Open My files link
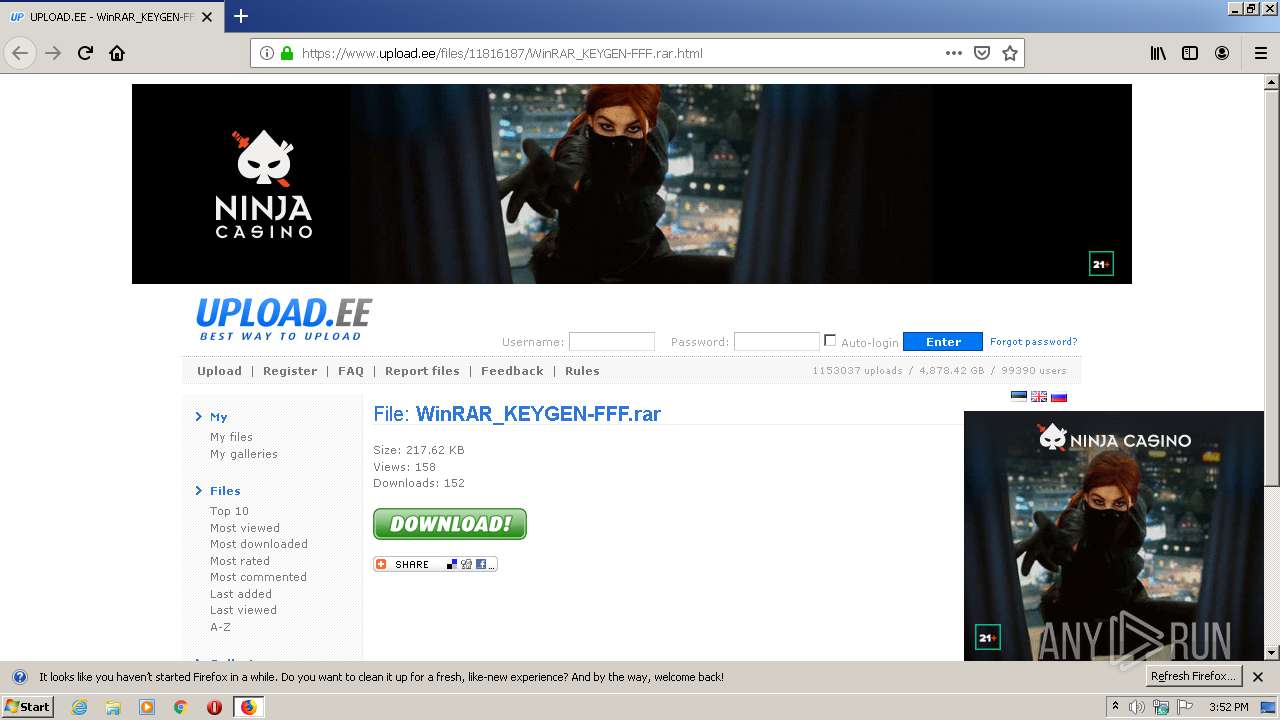The width and height of the screenshot is (1280, 720). click(x=231, y=437)
